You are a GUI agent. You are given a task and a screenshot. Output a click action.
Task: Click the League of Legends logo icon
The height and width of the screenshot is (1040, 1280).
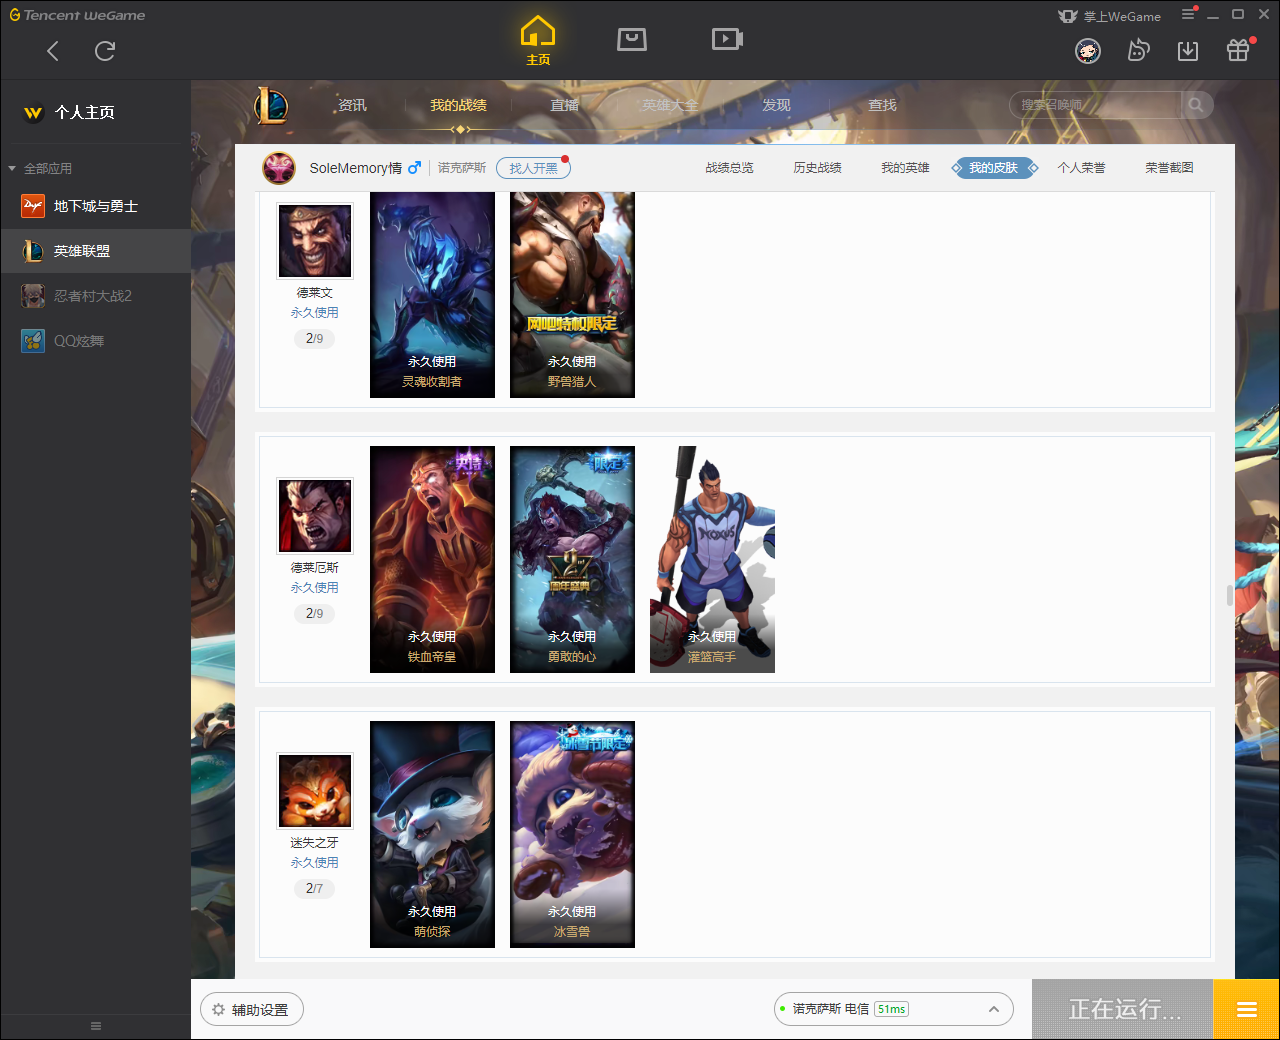[271, 105]
